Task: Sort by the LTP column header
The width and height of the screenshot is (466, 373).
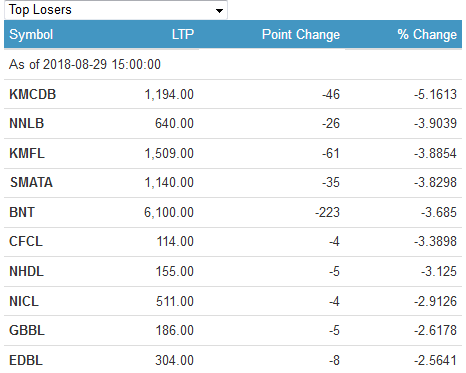Action: tap(183, 34)
